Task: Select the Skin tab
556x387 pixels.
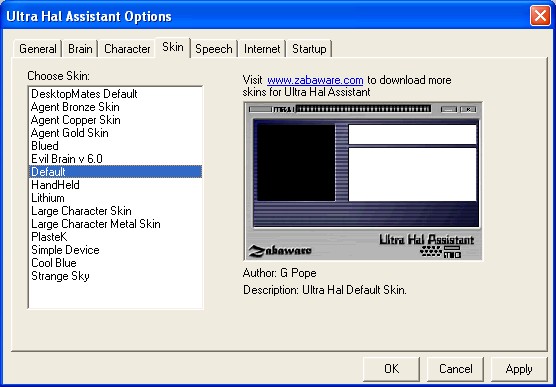Action: pos(173,47)
